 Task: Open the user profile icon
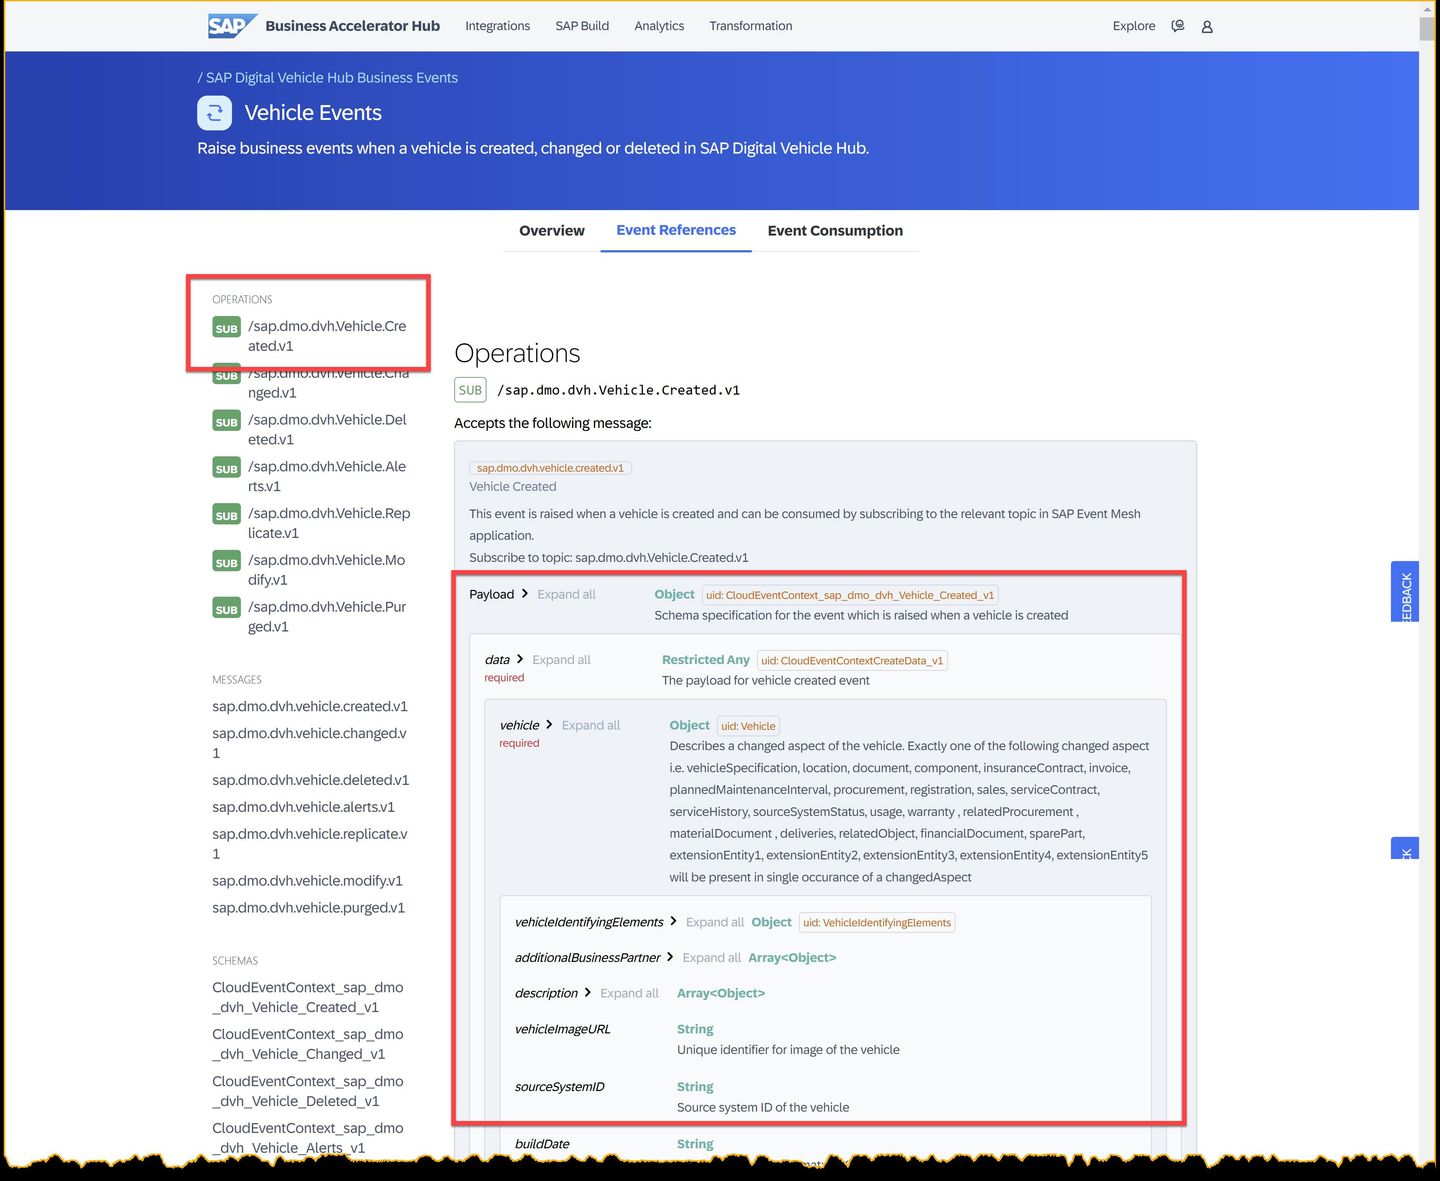point(1207,27)
